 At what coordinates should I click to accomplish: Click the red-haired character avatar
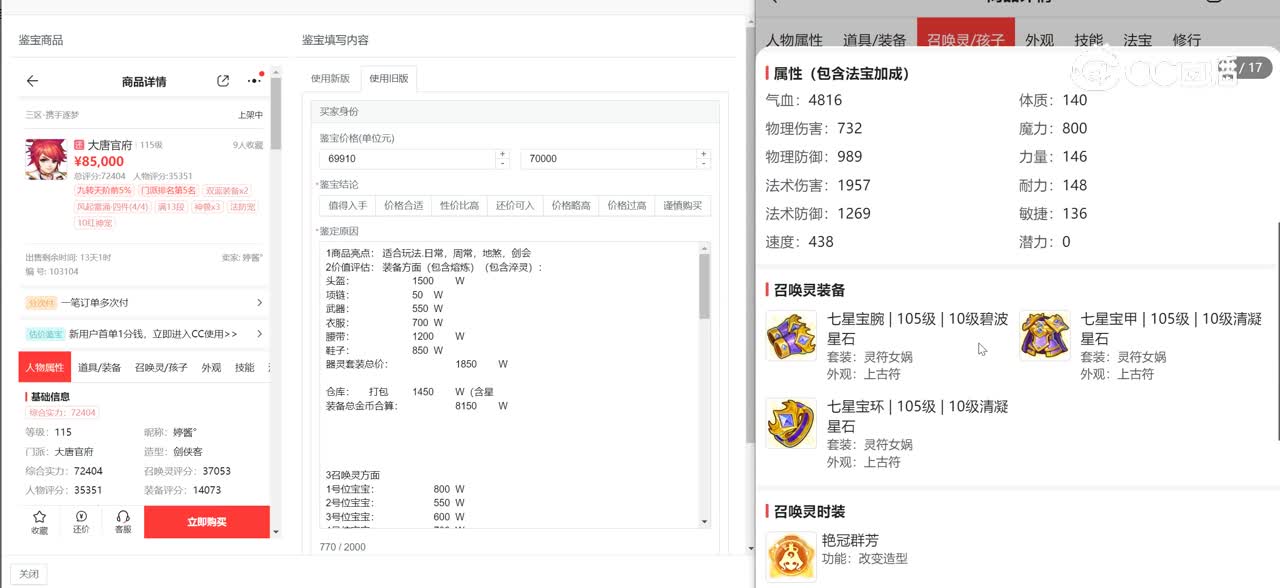tap(46, 159)
